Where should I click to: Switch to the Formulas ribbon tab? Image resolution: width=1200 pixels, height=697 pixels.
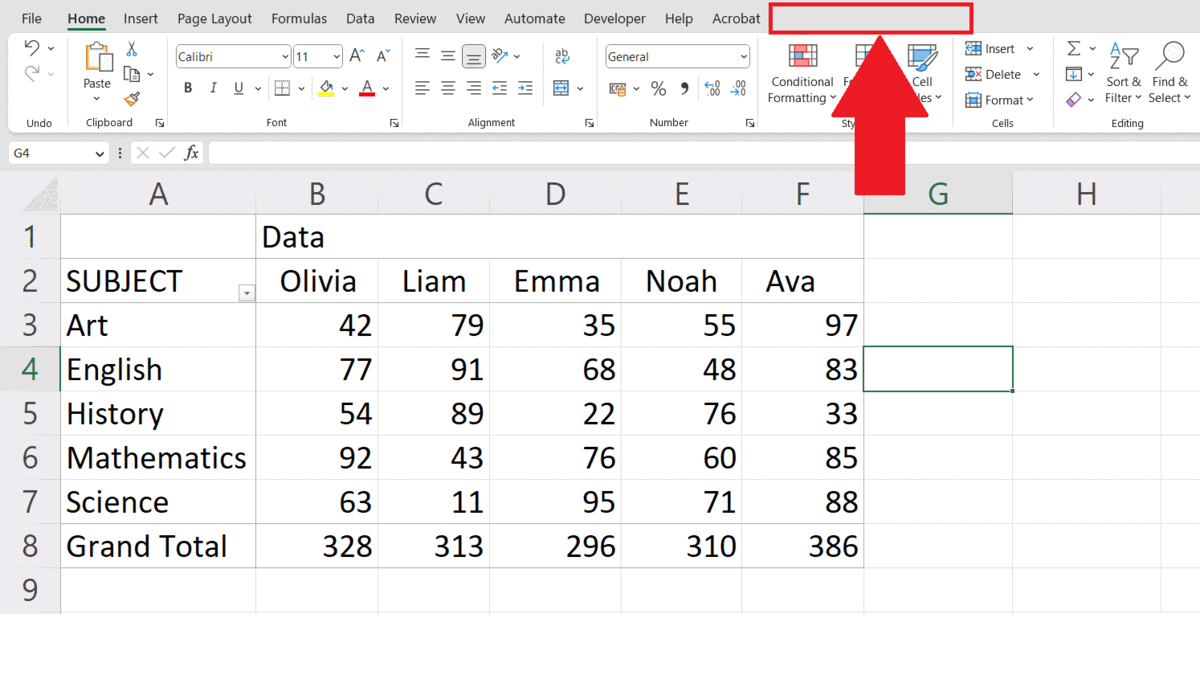pos(299,17)
